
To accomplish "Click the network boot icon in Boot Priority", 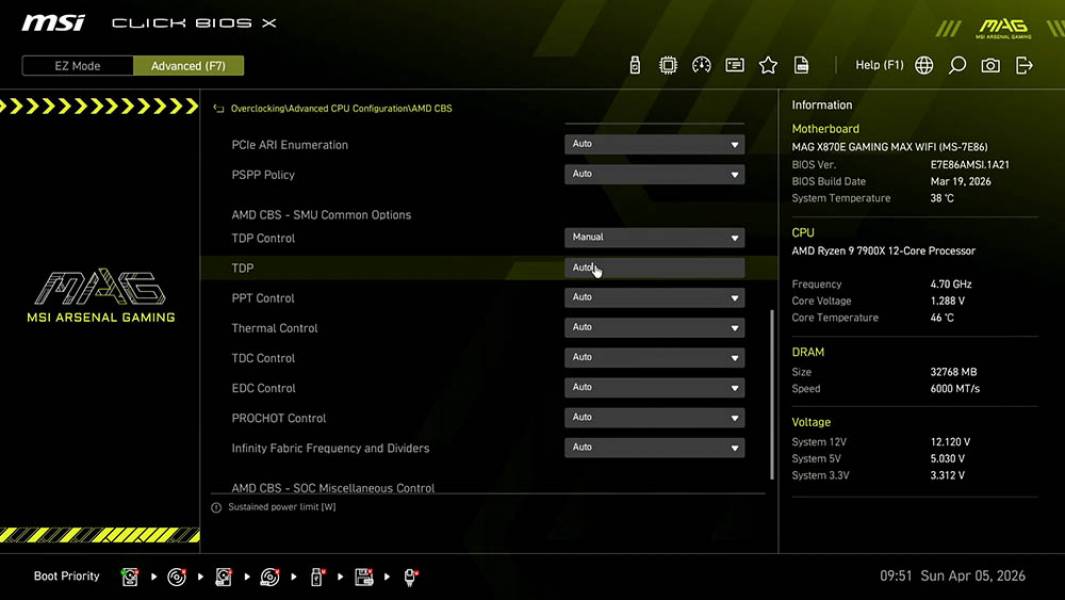I will point(411,577).
